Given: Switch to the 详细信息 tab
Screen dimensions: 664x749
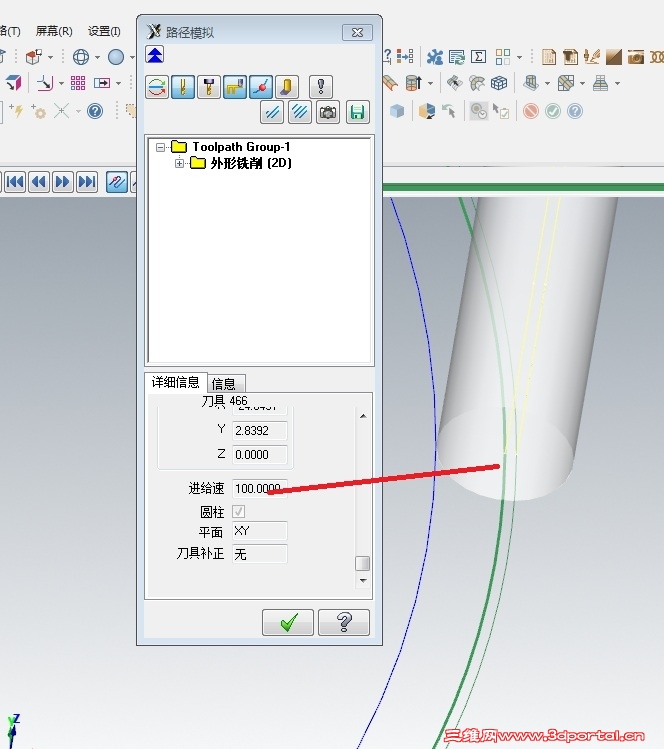Looking at the screenshot, I should coord(175,382).
